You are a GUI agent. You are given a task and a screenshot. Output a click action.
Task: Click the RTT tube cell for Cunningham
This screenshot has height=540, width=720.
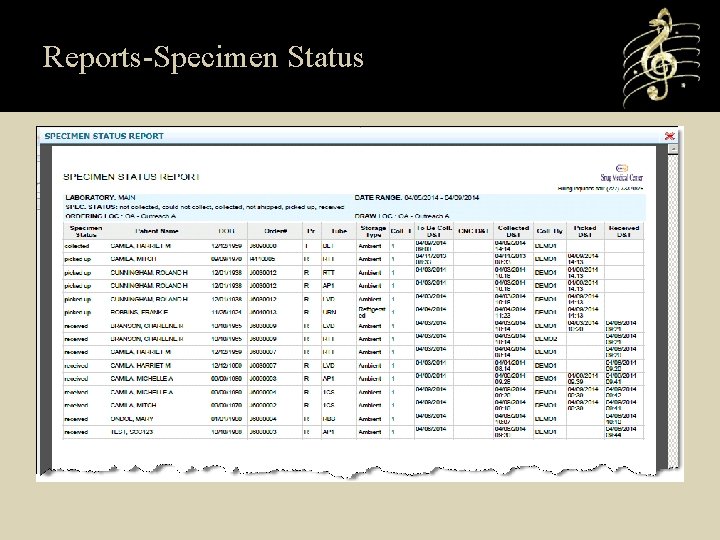(328, 272)
